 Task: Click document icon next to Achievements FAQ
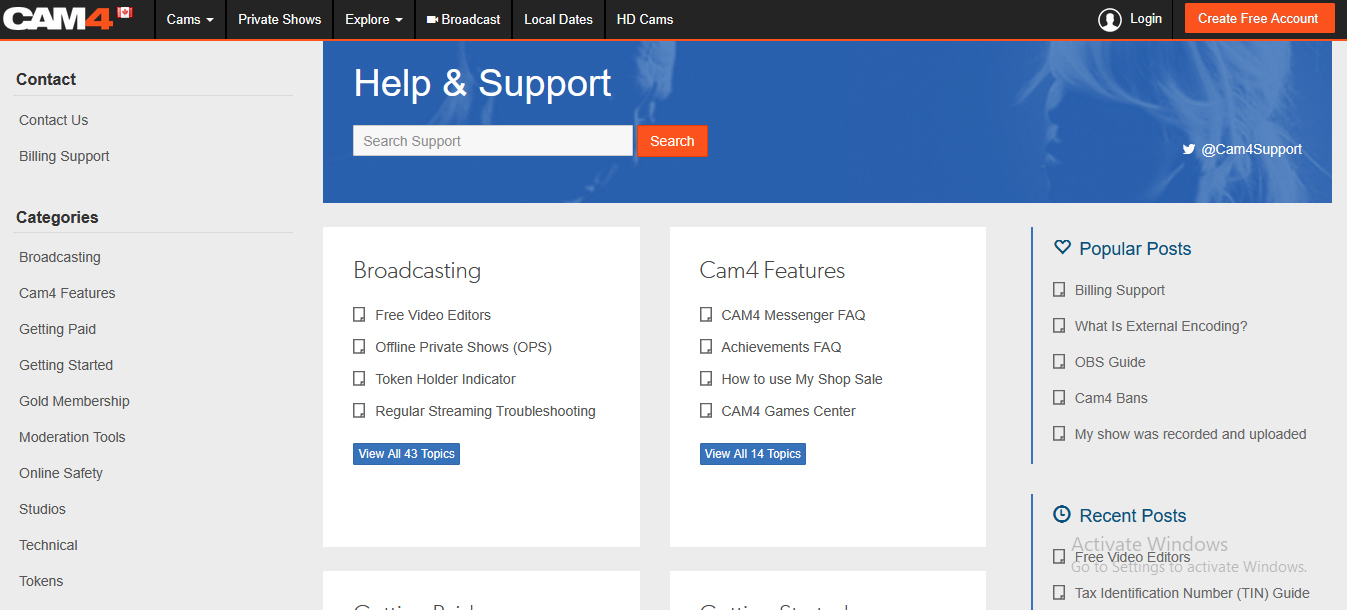click(x=706, y=347)
